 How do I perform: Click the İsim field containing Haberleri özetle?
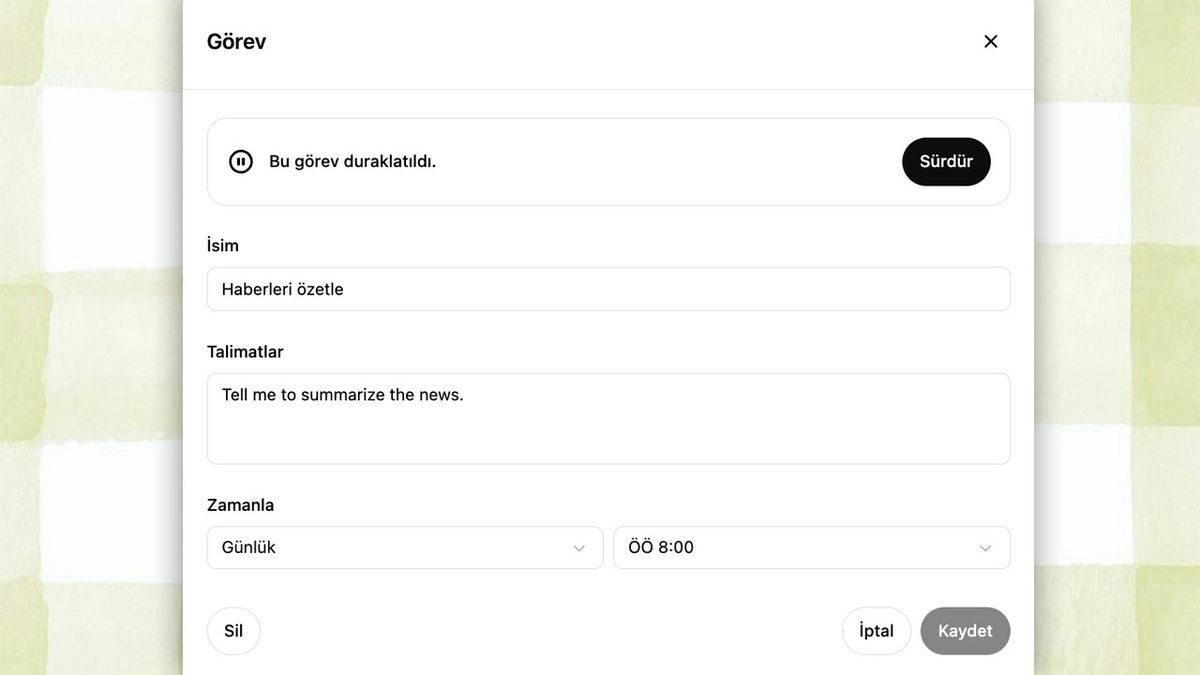608,289
